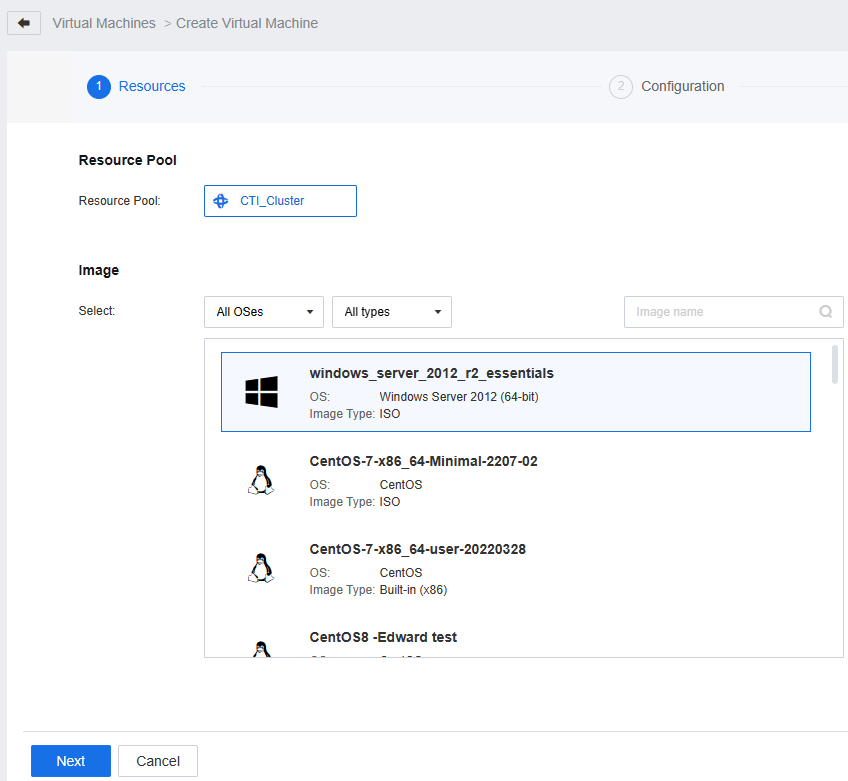Click the CentOS8 Edward test penguin icon
The image size is (848, 781).
coord(260,649)
